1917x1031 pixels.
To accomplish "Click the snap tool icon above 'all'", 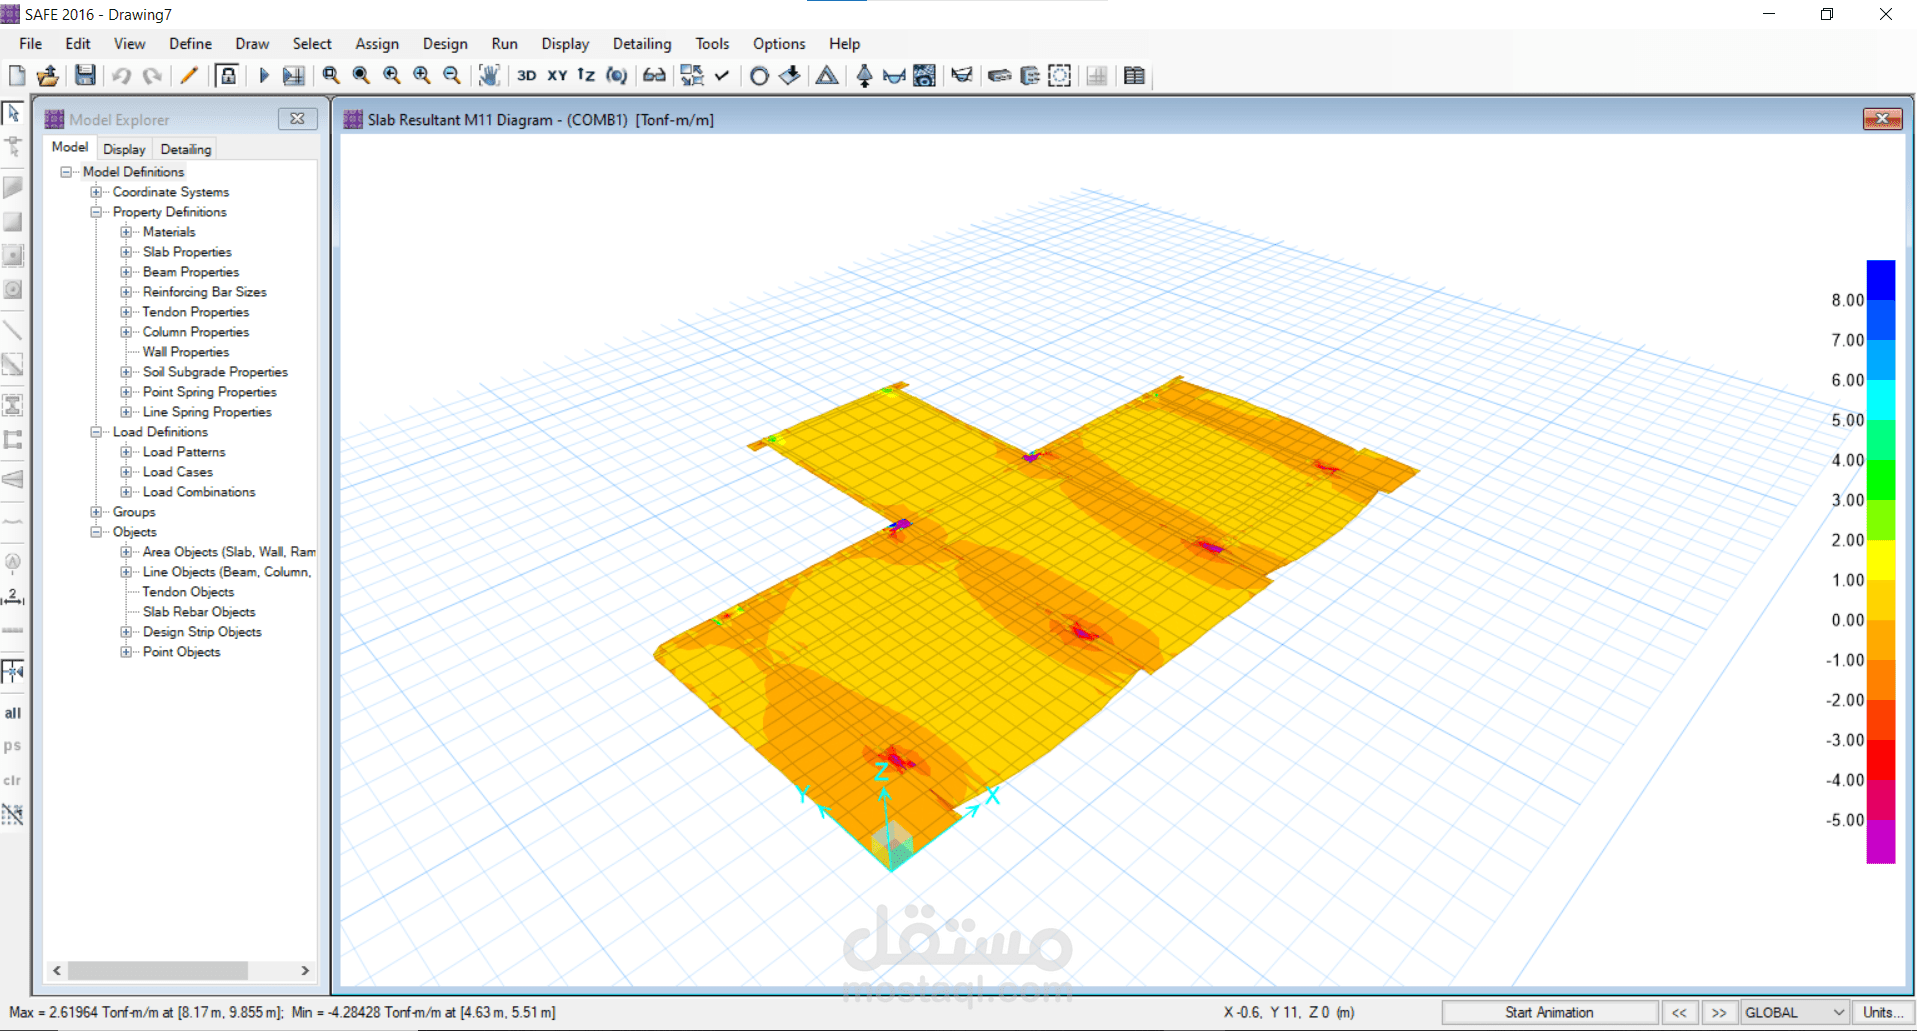I will [x=13, y=672].
